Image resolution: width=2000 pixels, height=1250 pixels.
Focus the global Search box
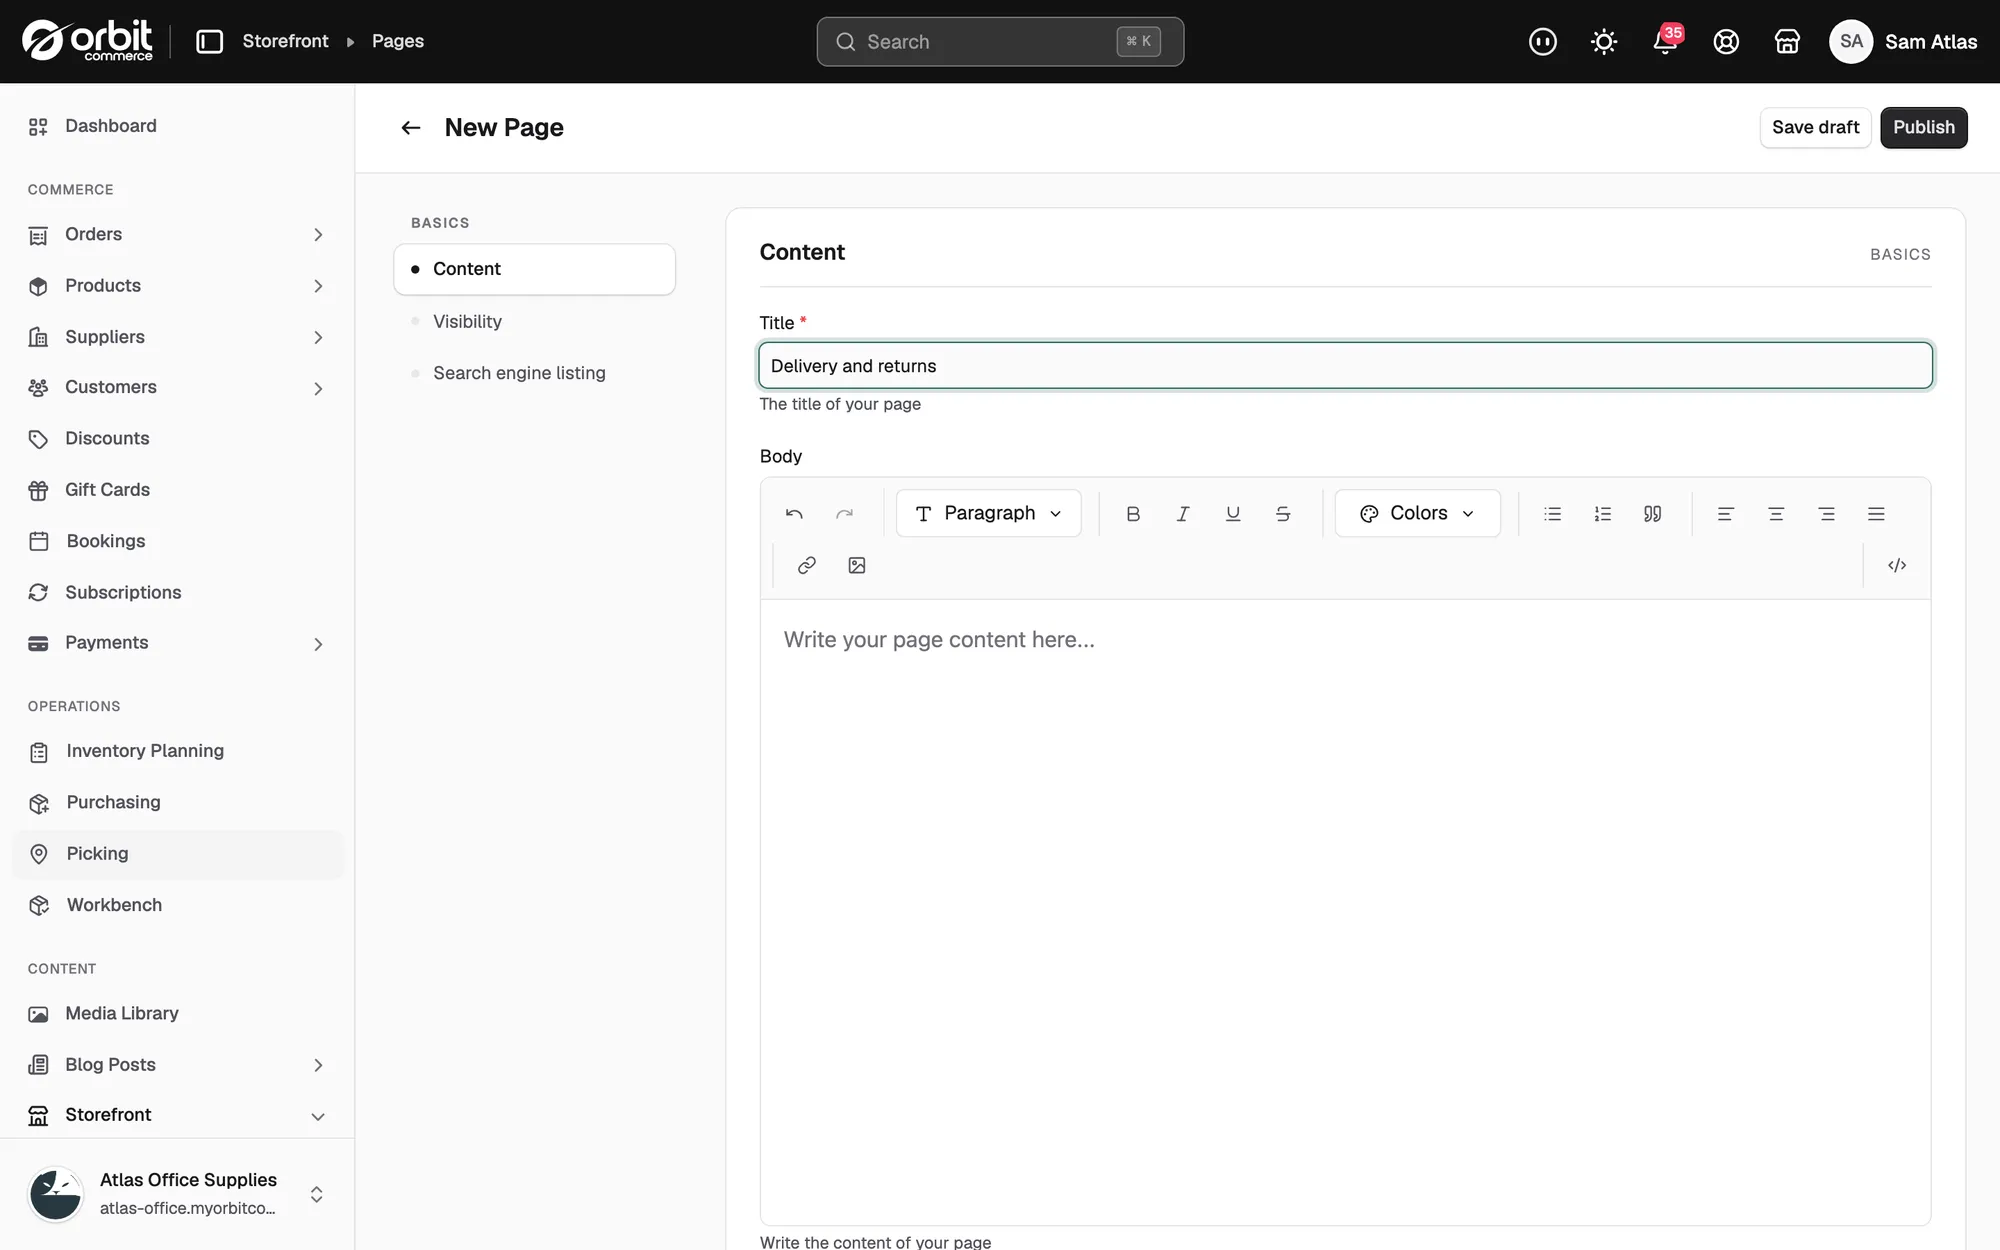click(x=1000, y=41)
